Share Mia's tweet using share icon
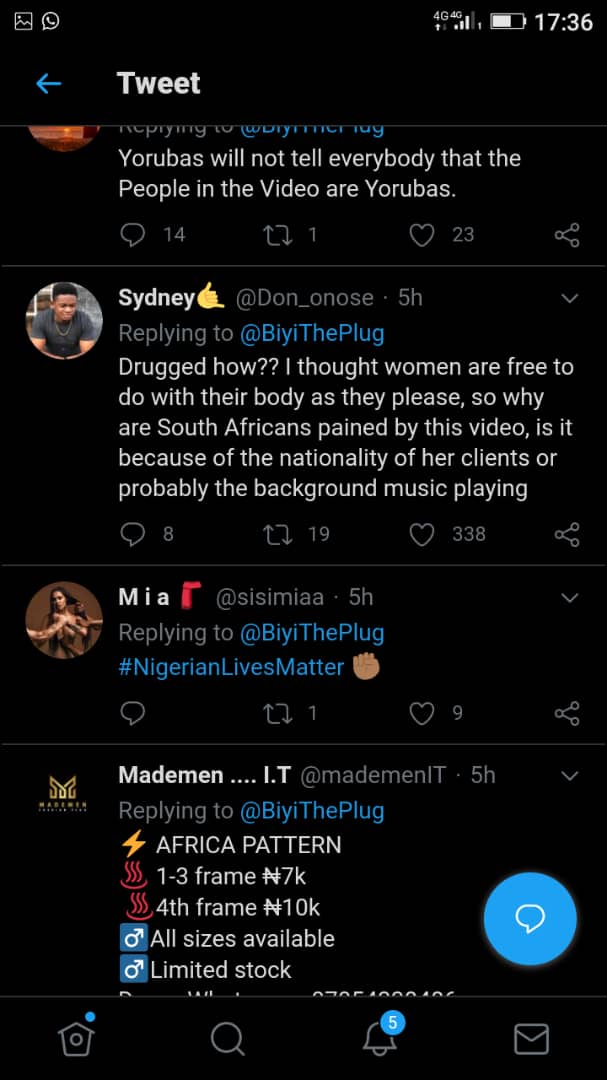 tap(567, 713)
